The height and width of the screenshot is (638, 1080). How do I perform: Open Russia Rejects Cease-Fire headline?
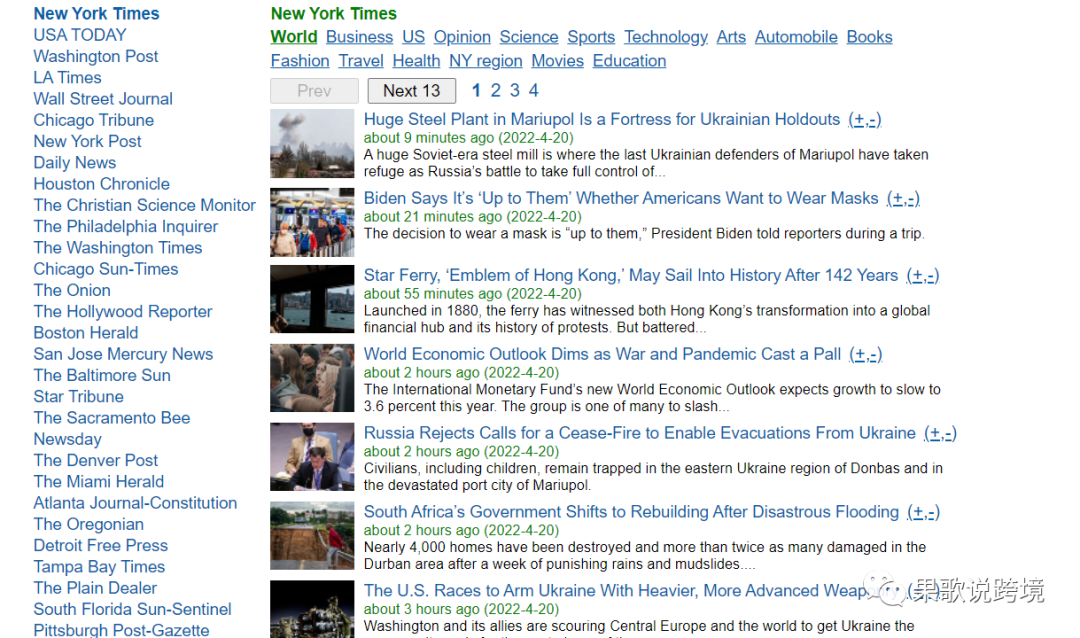(x=640, y=434)
